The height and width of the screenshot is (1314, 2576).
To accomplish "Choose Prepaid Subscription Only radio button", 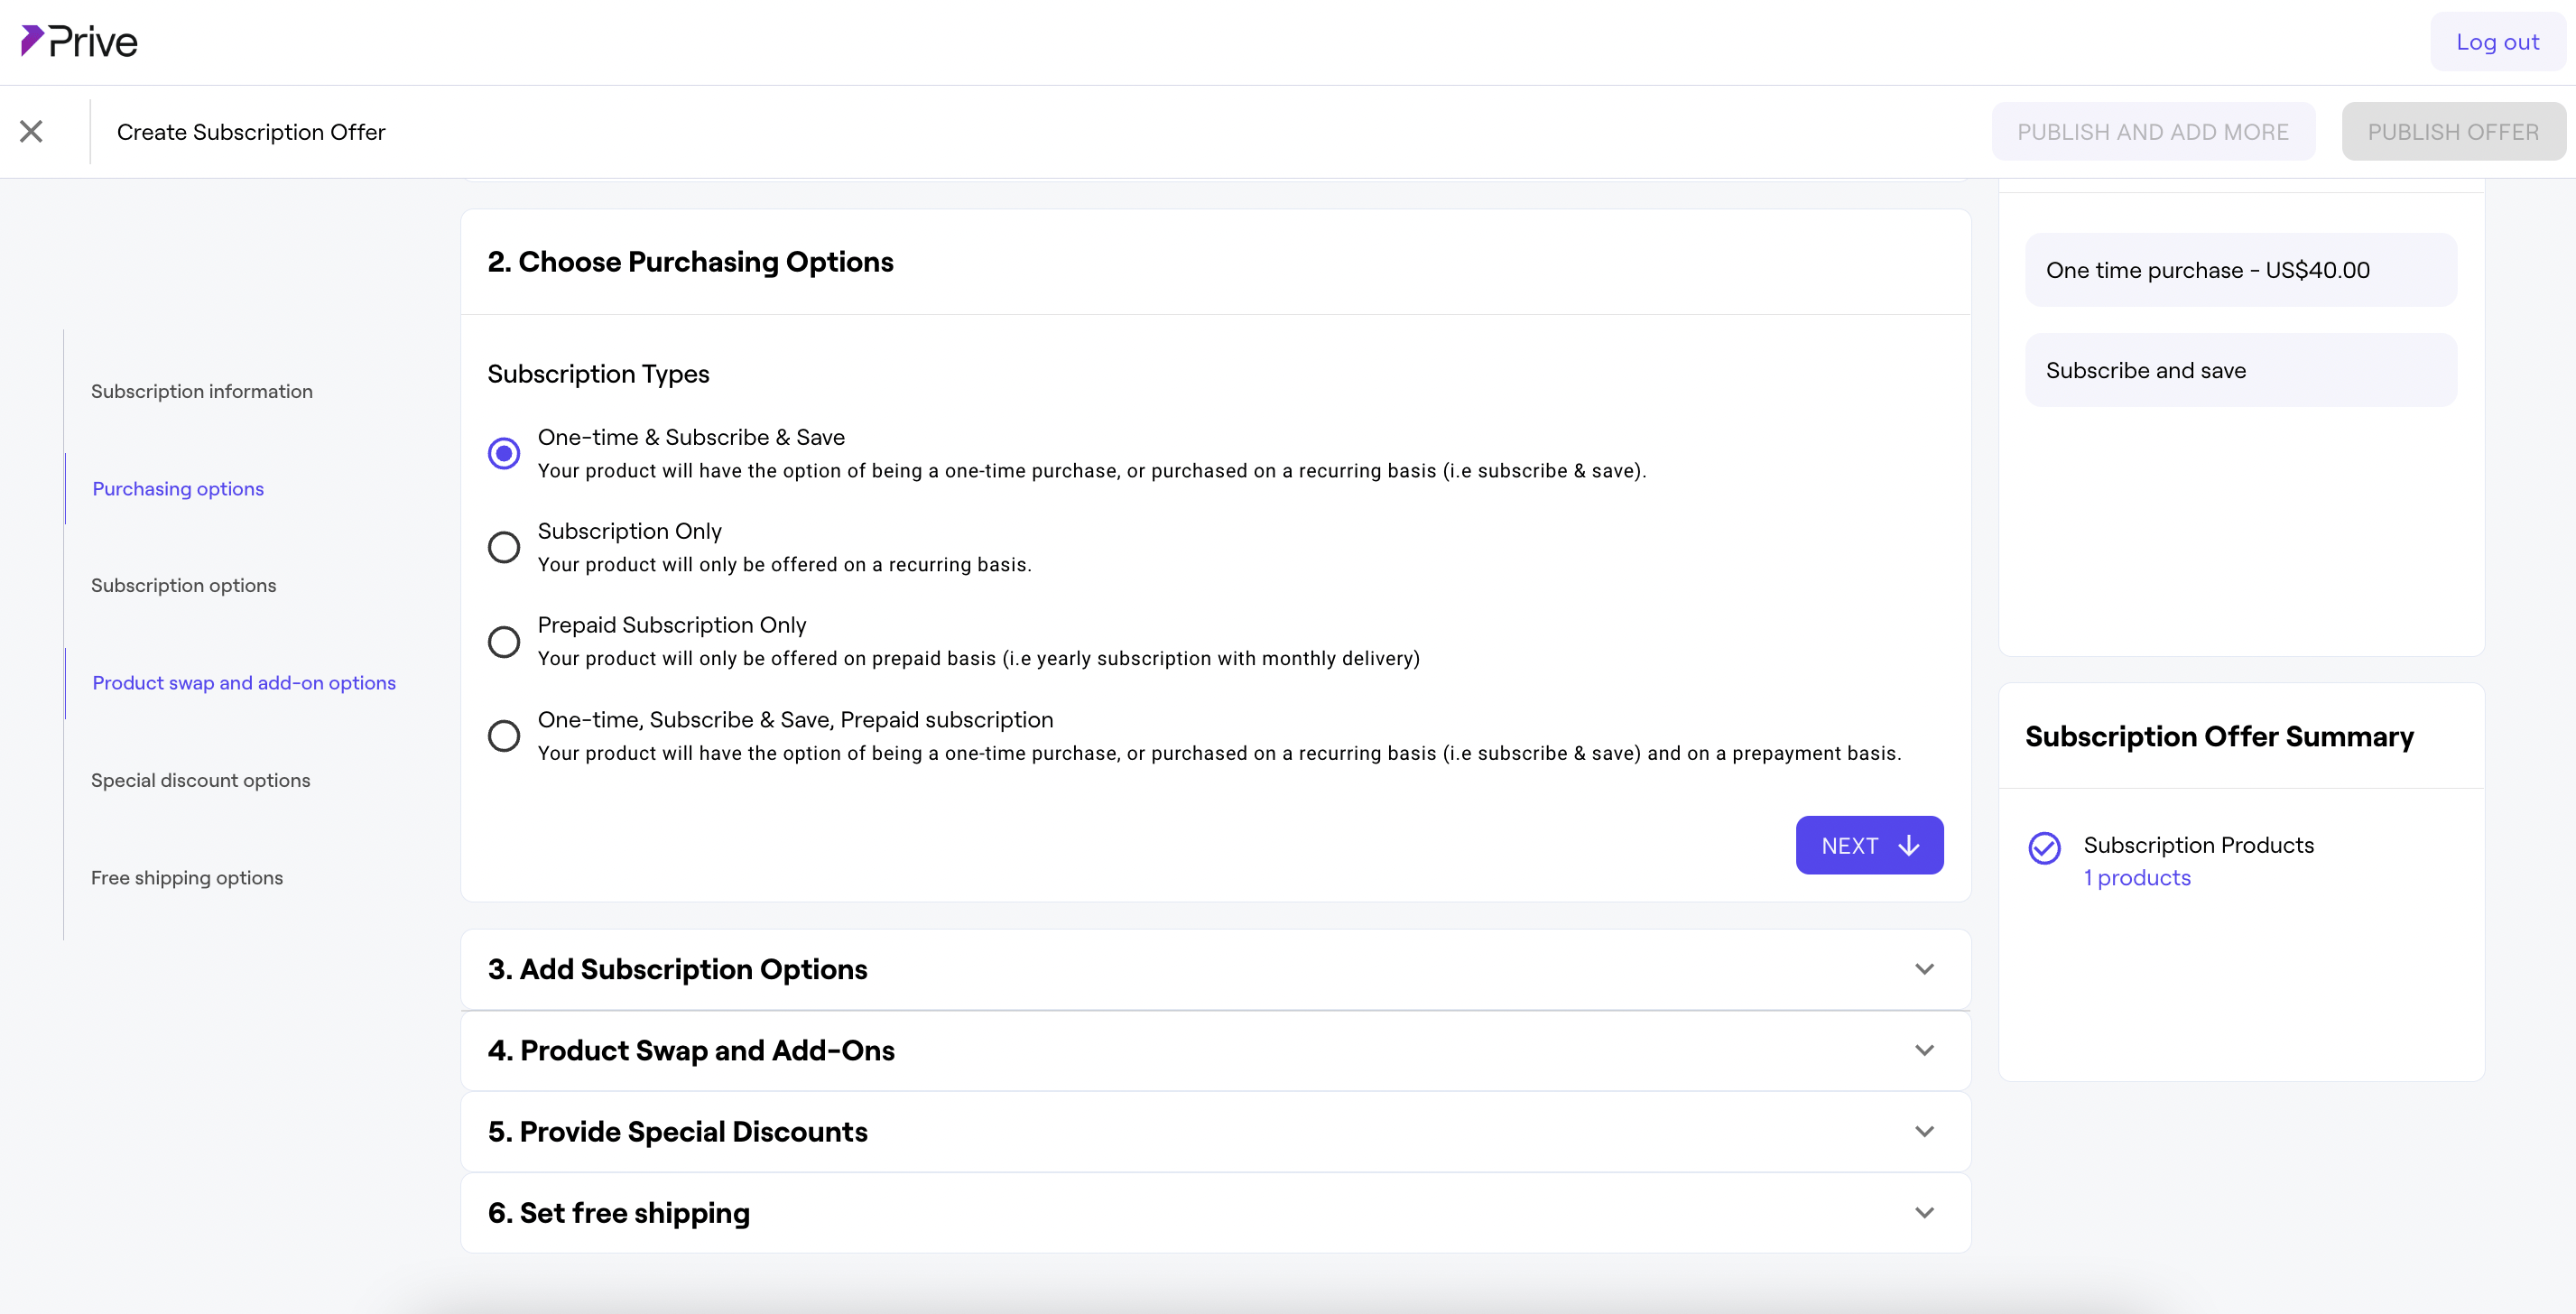I will pyautogui.click(x=503, y=641).
